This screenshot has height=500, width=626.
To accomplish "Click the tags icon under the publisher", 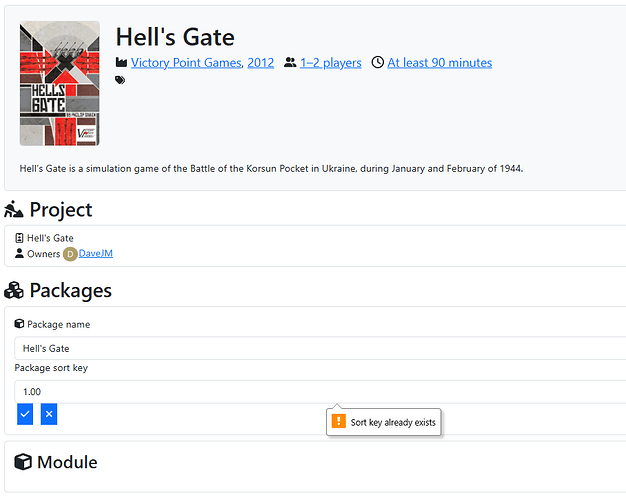I will pyautogui.click(x=121, y=80).
